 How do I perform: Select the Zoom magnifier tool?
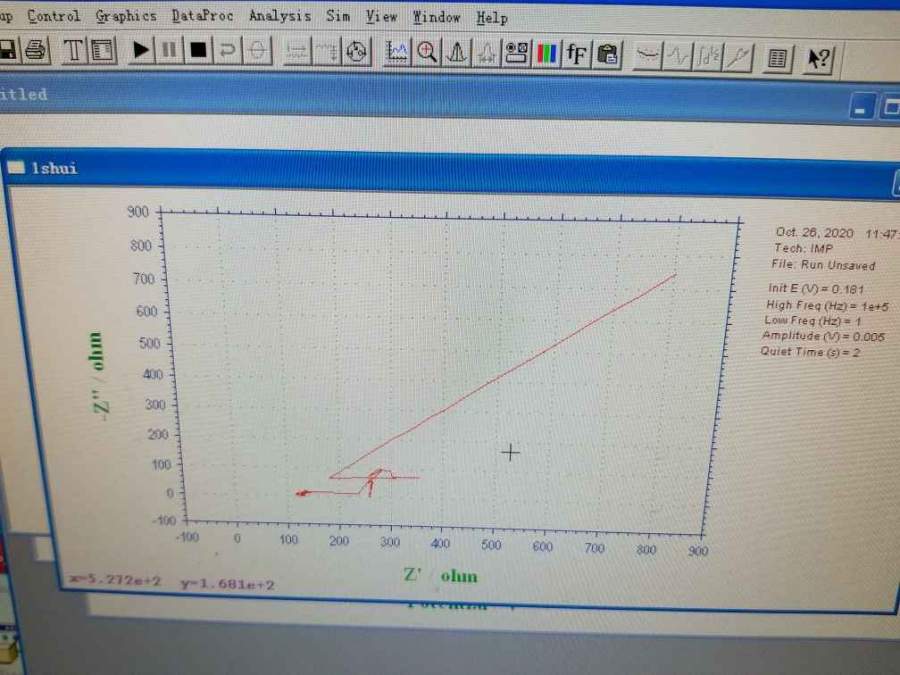click(428, 52)
